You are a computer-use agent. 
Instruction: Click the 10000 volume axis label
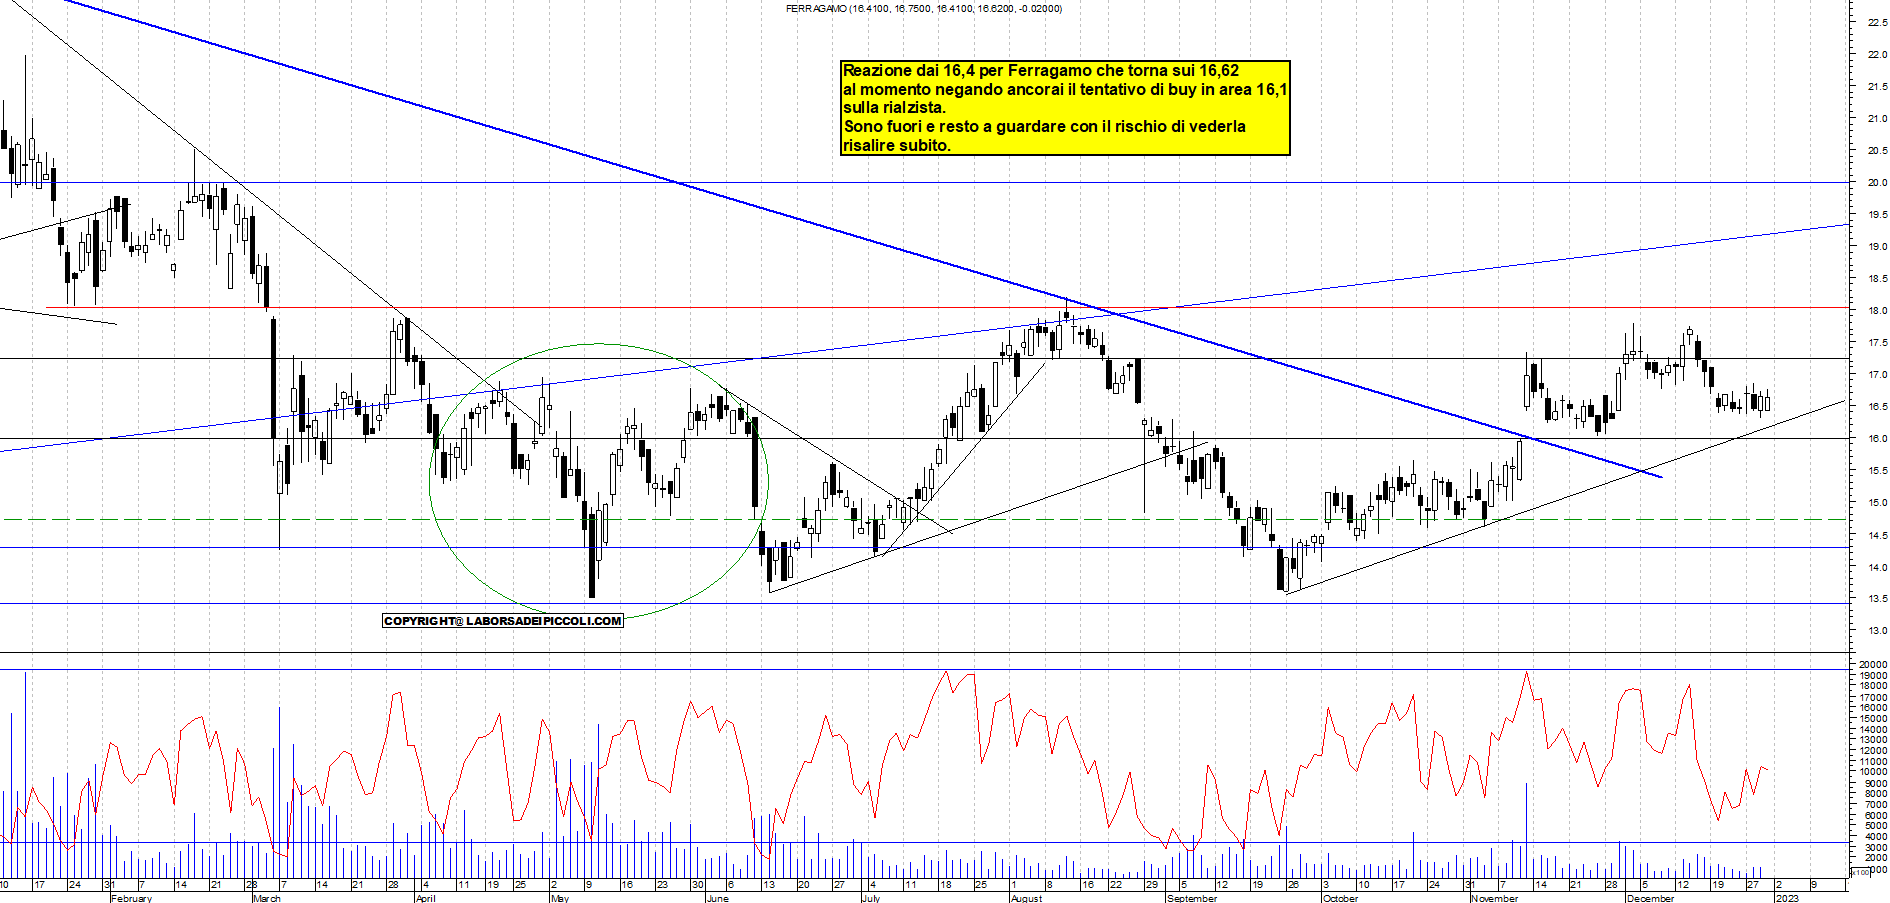1873,772
